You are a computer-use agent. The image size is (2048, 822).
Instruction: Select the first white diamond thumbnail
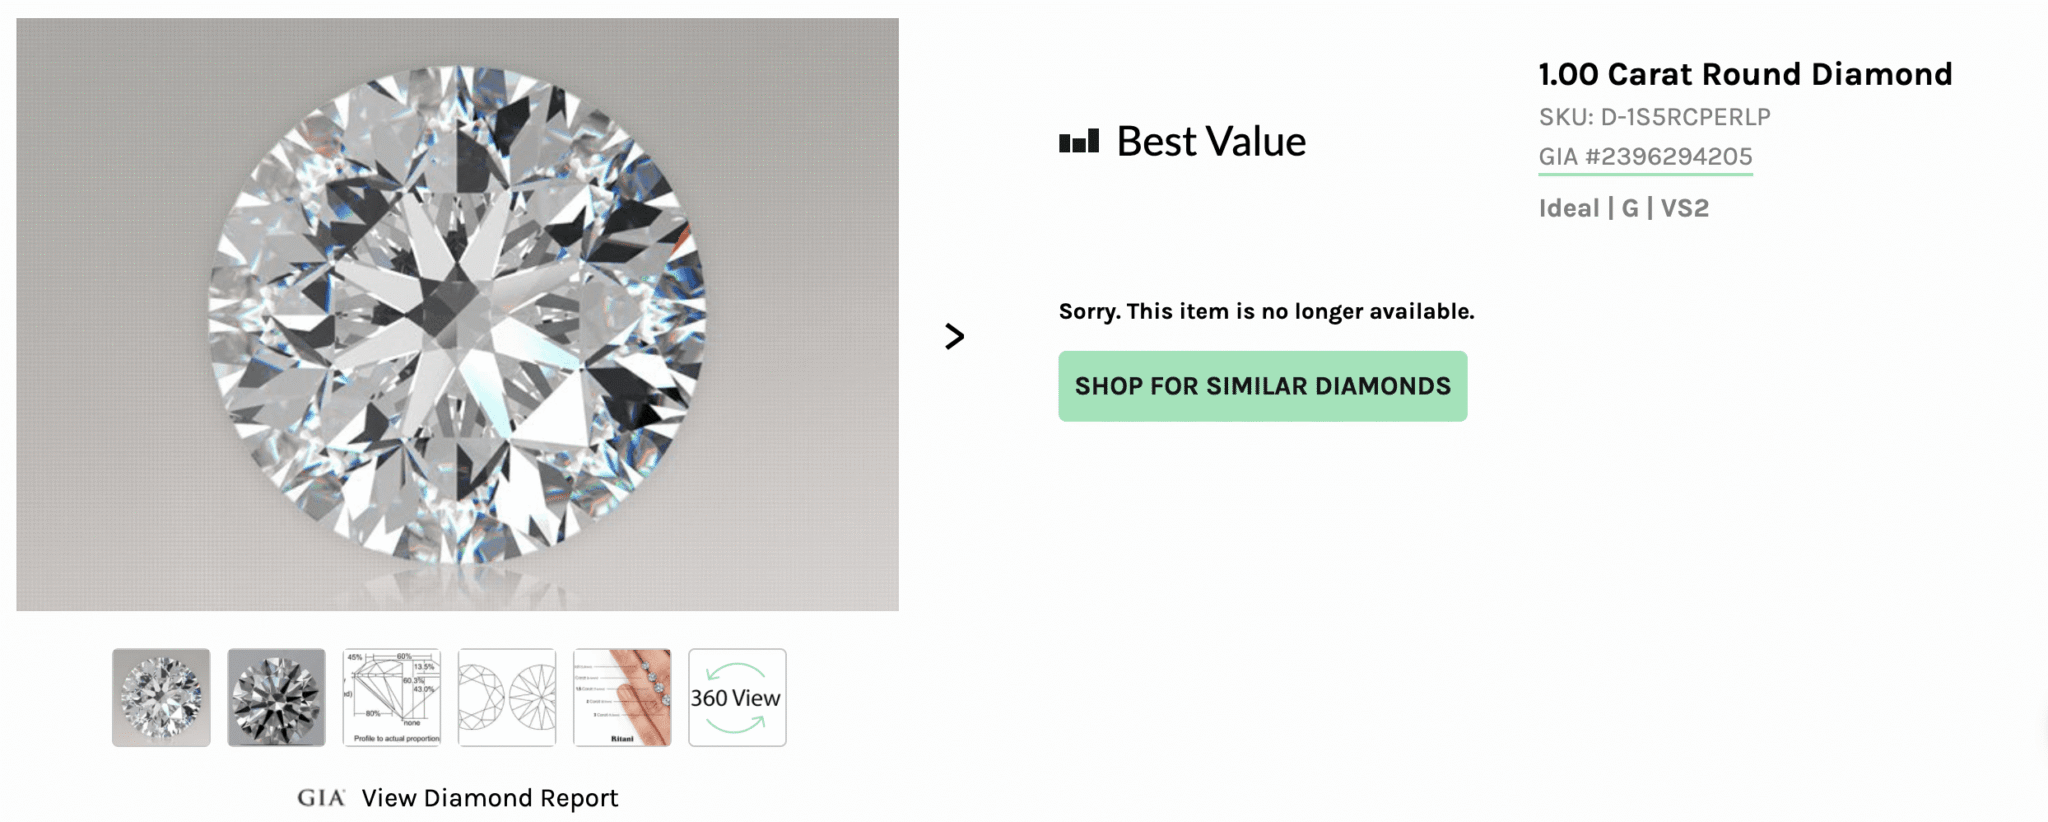[x=161, y=697]
